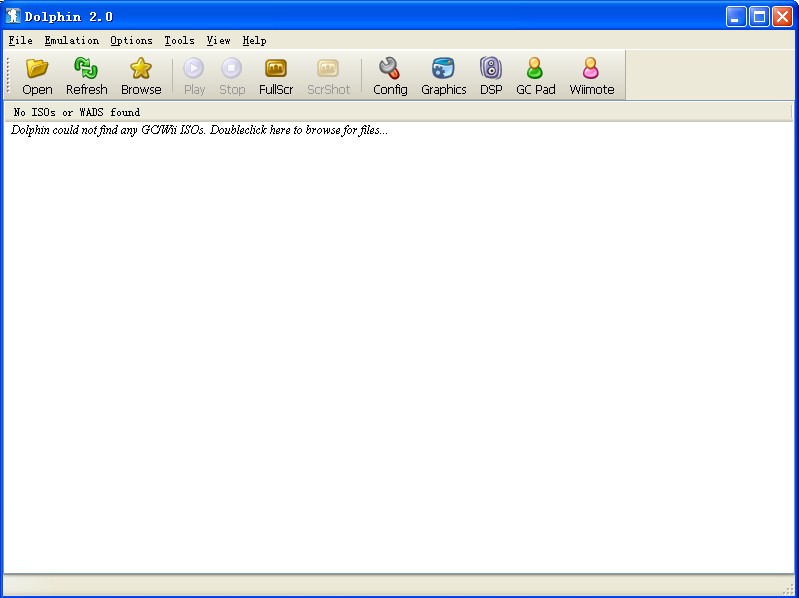Close the Dolphin window
This screenshot has width=799, height=598.
pyautogui.click(x=782, y=17)
